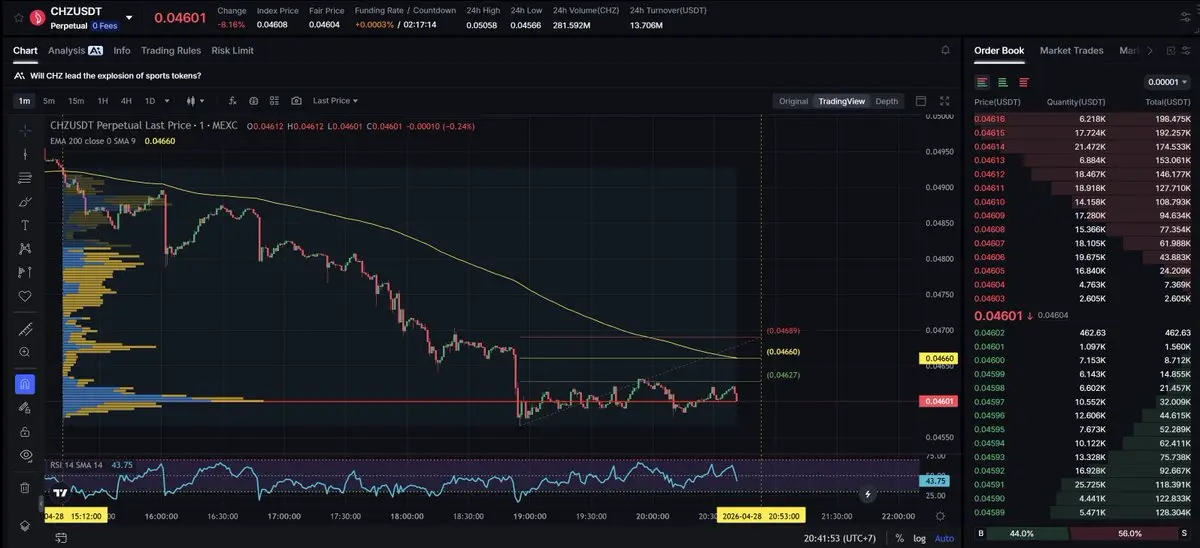This screenshot has height=548, width=1200.
Task: Select the Text annotation tool
Action: (x=25, y=225)
